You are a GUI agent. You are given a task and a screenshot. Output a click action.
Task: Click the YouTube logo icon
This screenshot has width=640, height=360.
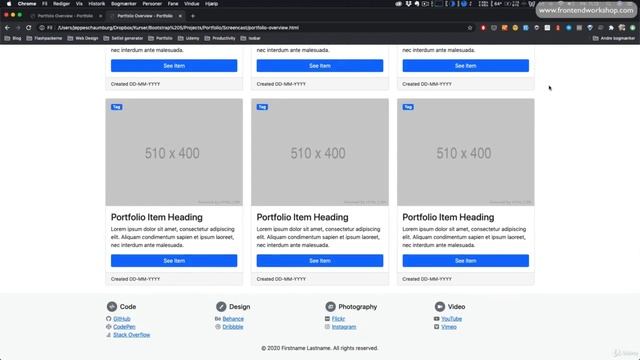coord(437,319)
